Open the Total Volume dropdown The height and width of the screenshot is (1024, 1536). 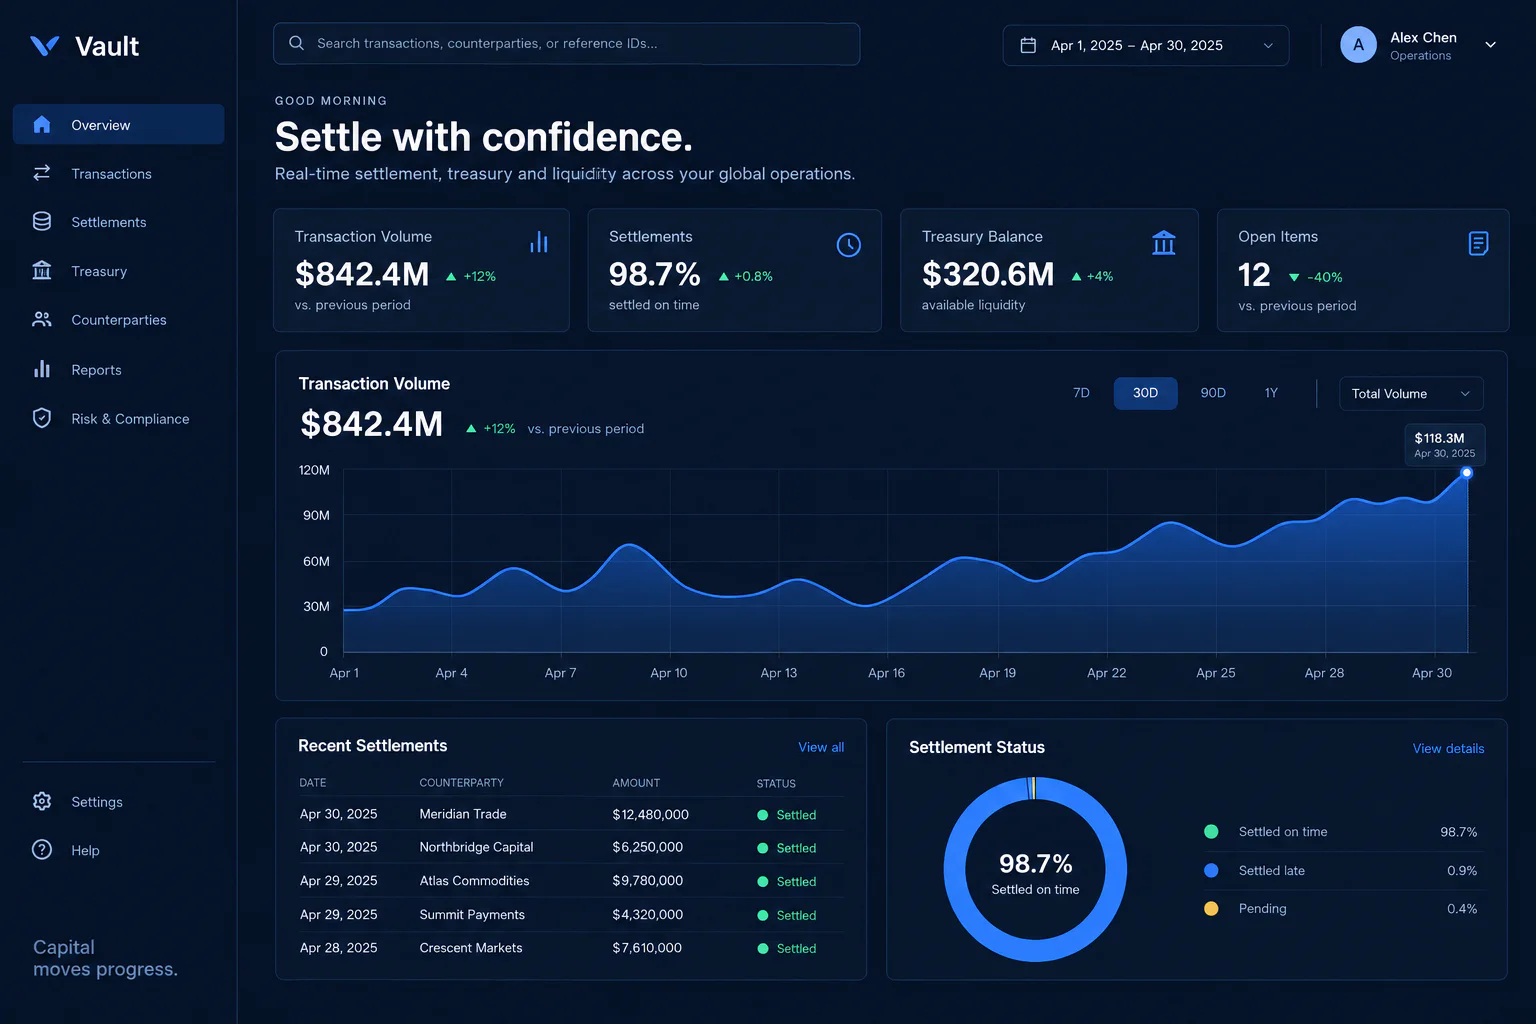tap(1411, 394)
